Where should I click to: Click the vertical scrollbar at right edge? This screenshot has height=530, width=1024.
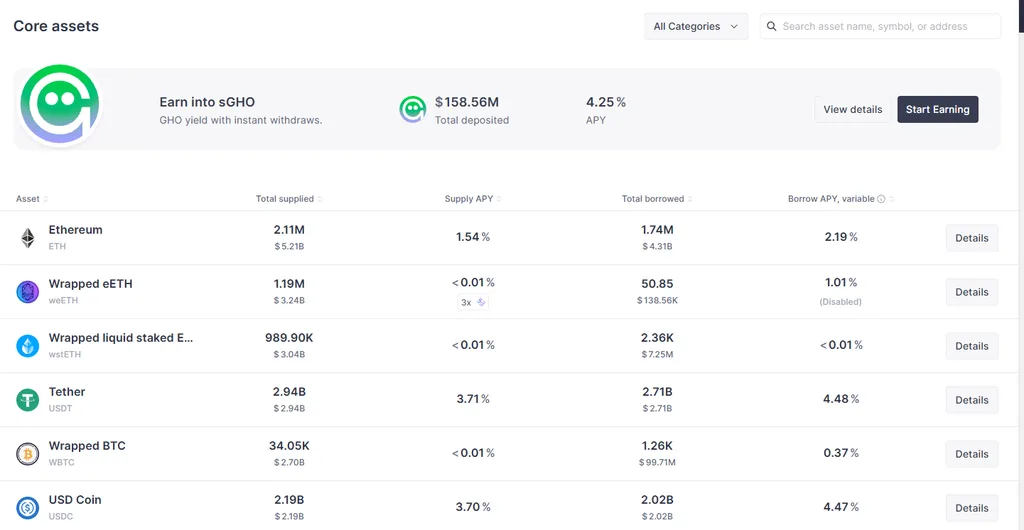click(1021, 16)
